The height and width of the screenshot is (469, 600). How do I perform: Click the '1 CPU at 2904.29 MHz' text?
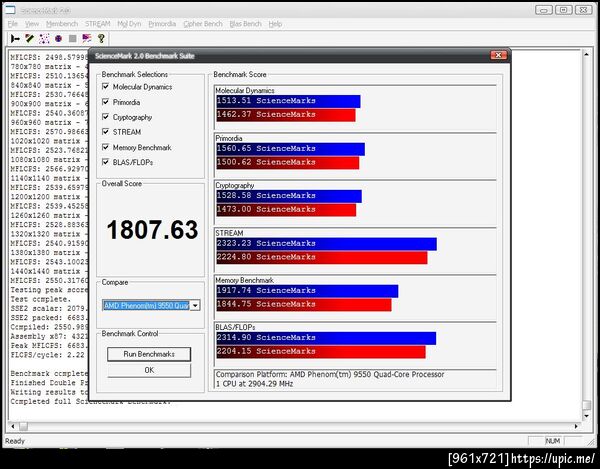click(254, 384)
